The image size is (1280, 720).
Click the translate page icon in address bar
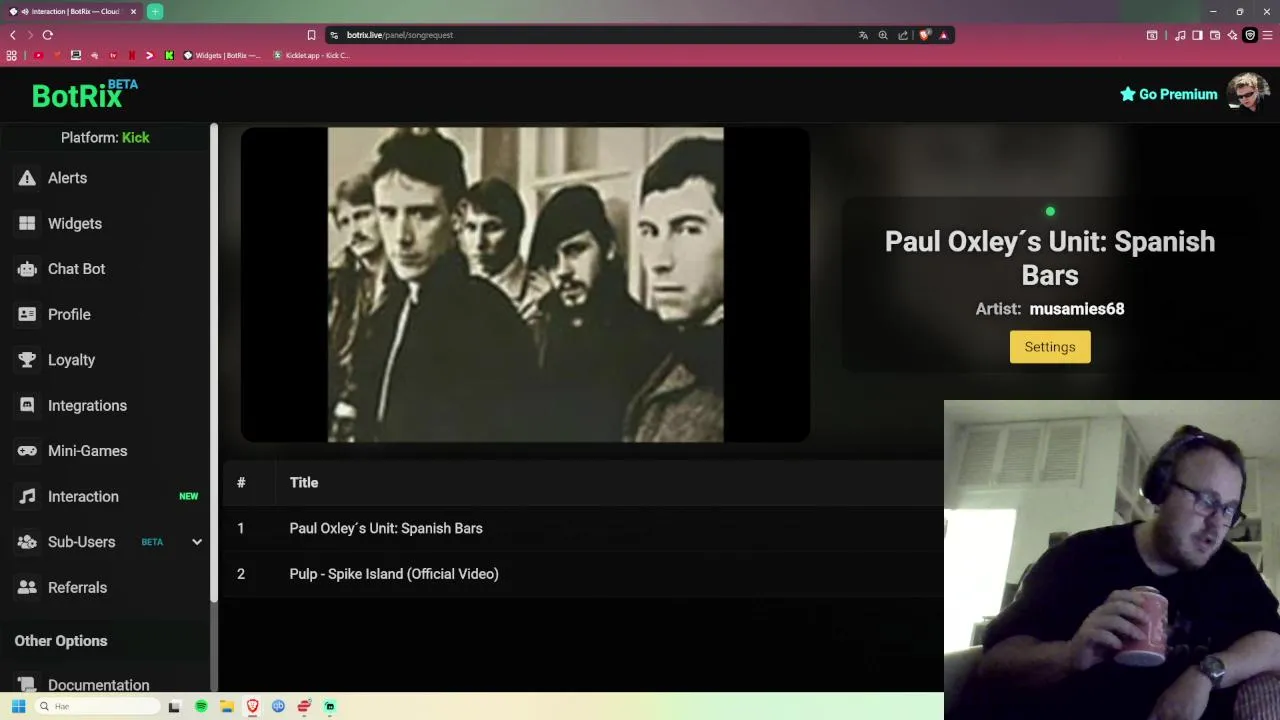pyautogui.click(x=863, y=35)
